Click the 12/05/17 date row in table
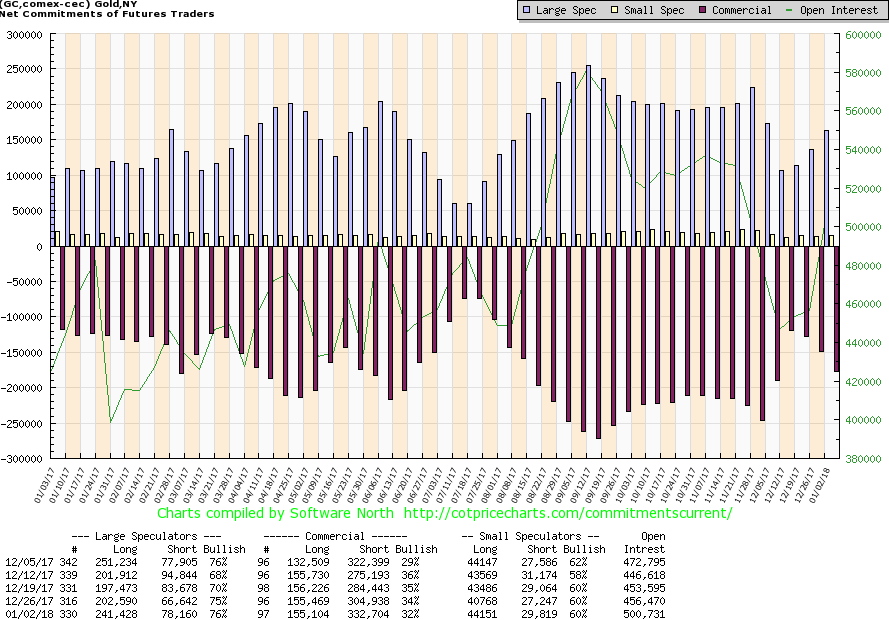 23,562
